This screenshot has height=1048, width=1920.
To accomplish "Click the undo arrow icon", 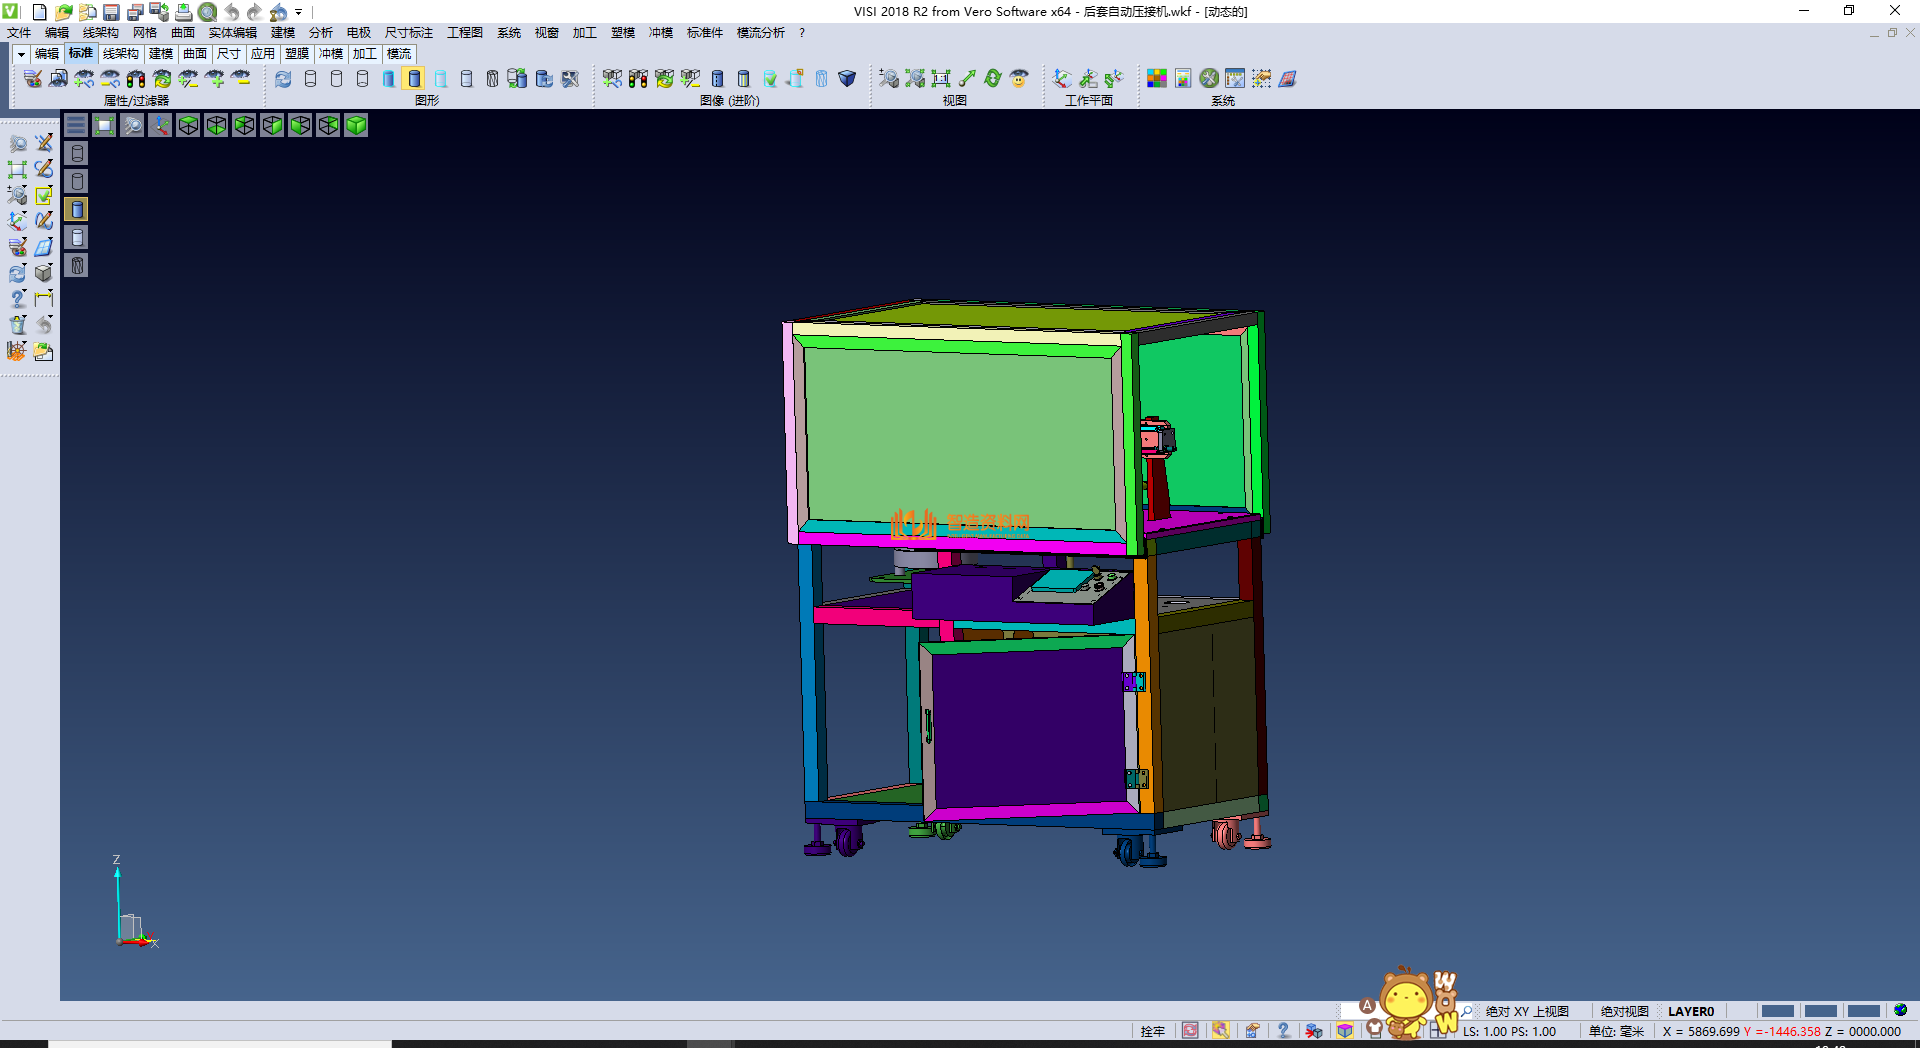I will tap(231, 12).
